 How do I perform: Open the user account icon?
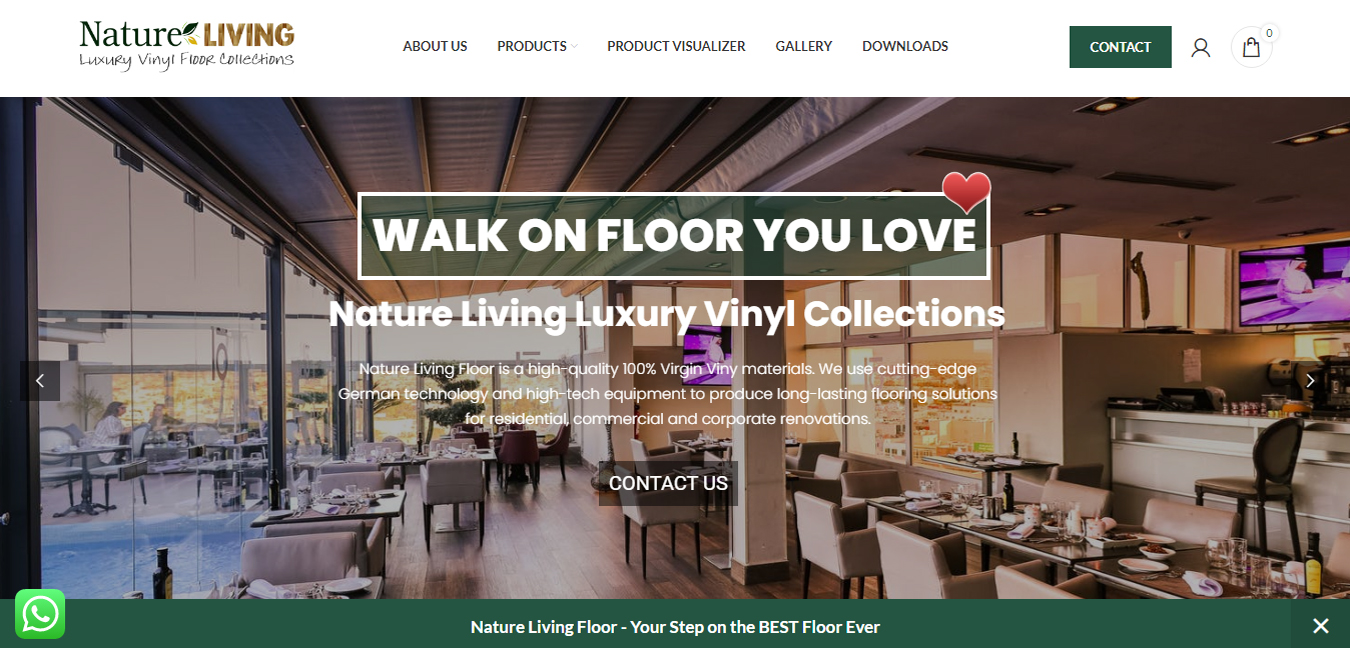1201,47
